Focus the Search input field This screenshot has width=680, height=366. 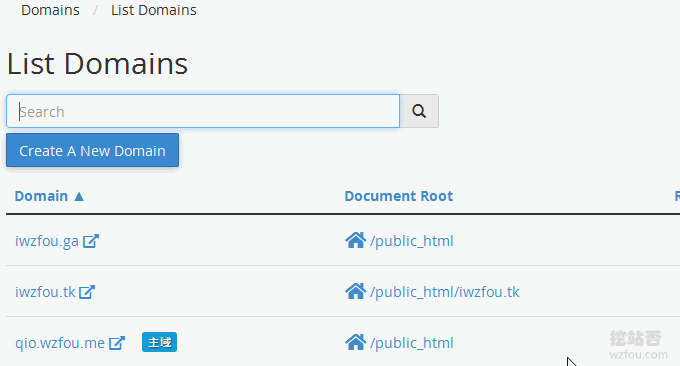point(203,111)
